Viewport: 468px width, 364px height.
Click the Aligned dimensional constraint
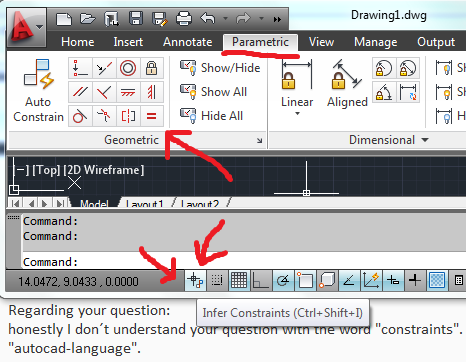tap(347, 84)
